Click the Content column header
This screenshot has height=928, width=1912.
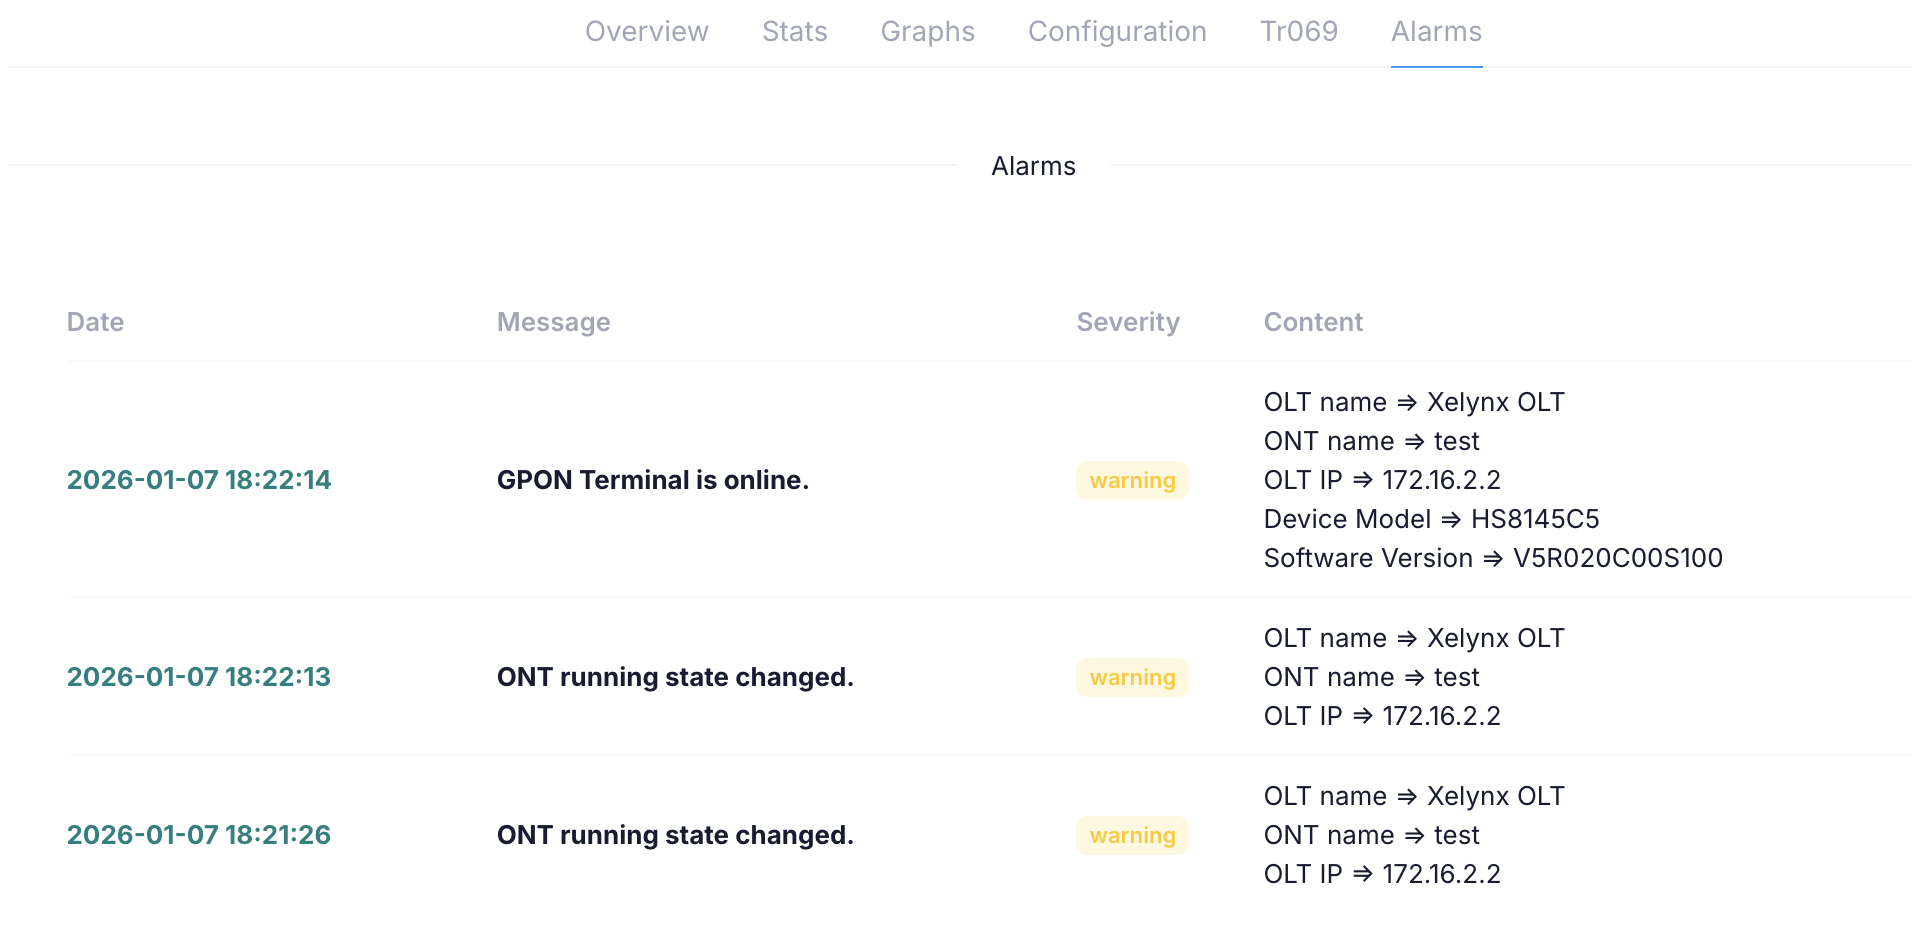1312,322
